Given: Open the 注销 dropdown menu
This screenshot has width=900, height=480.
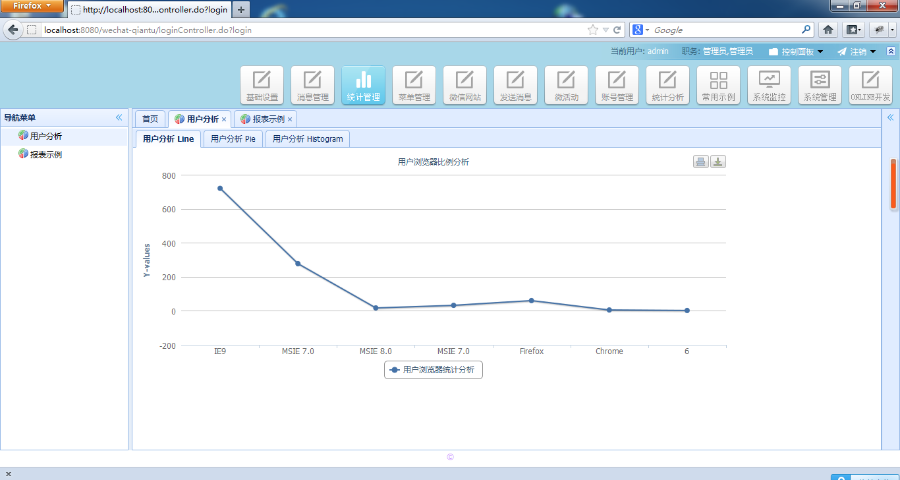Looking at the screenshot, I should pyautogui.click(x=856, y=52).
